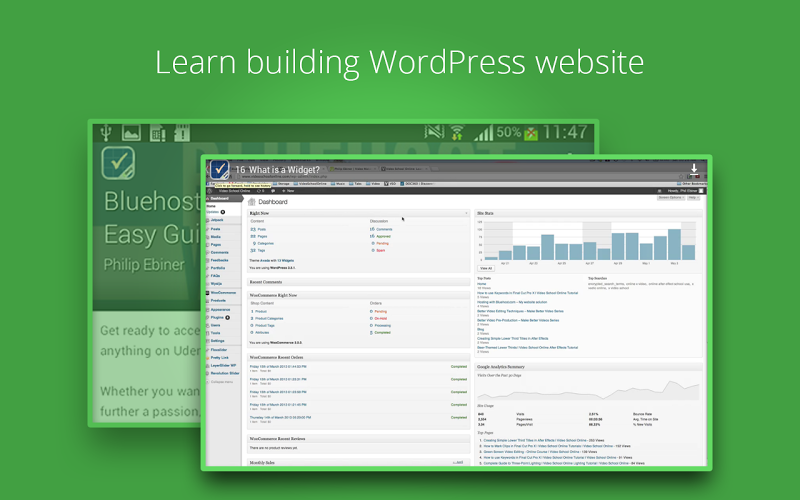Click the Recent Comments widget header
This screenshot has width=800, height=500.
(x=359, y=282)
